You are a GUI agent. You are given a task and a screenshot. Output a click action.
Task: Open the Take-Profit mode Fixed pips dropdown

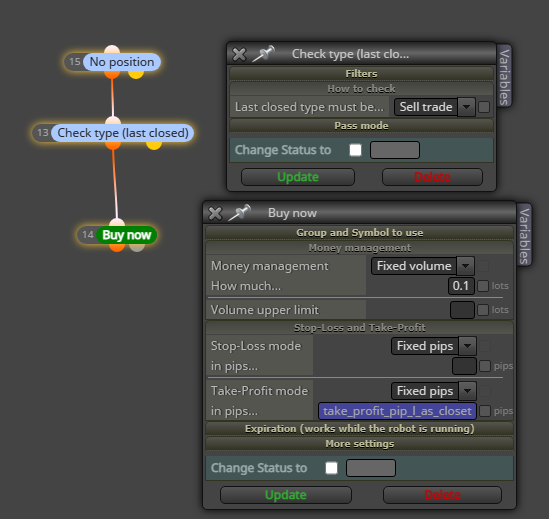433,391
